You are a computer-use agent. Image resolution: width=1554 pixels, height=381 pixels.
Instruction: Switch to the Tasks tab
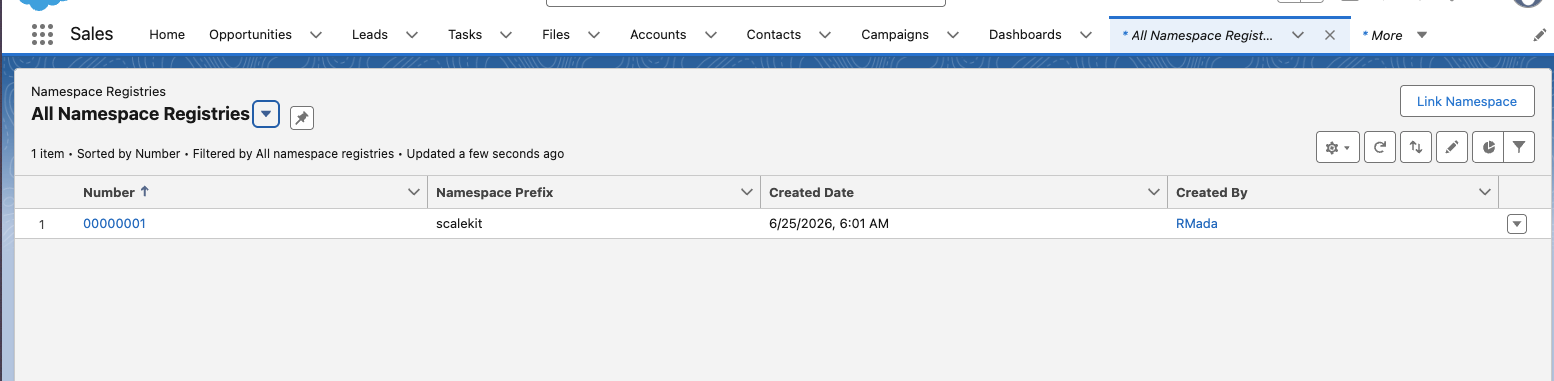click(465, 35)
